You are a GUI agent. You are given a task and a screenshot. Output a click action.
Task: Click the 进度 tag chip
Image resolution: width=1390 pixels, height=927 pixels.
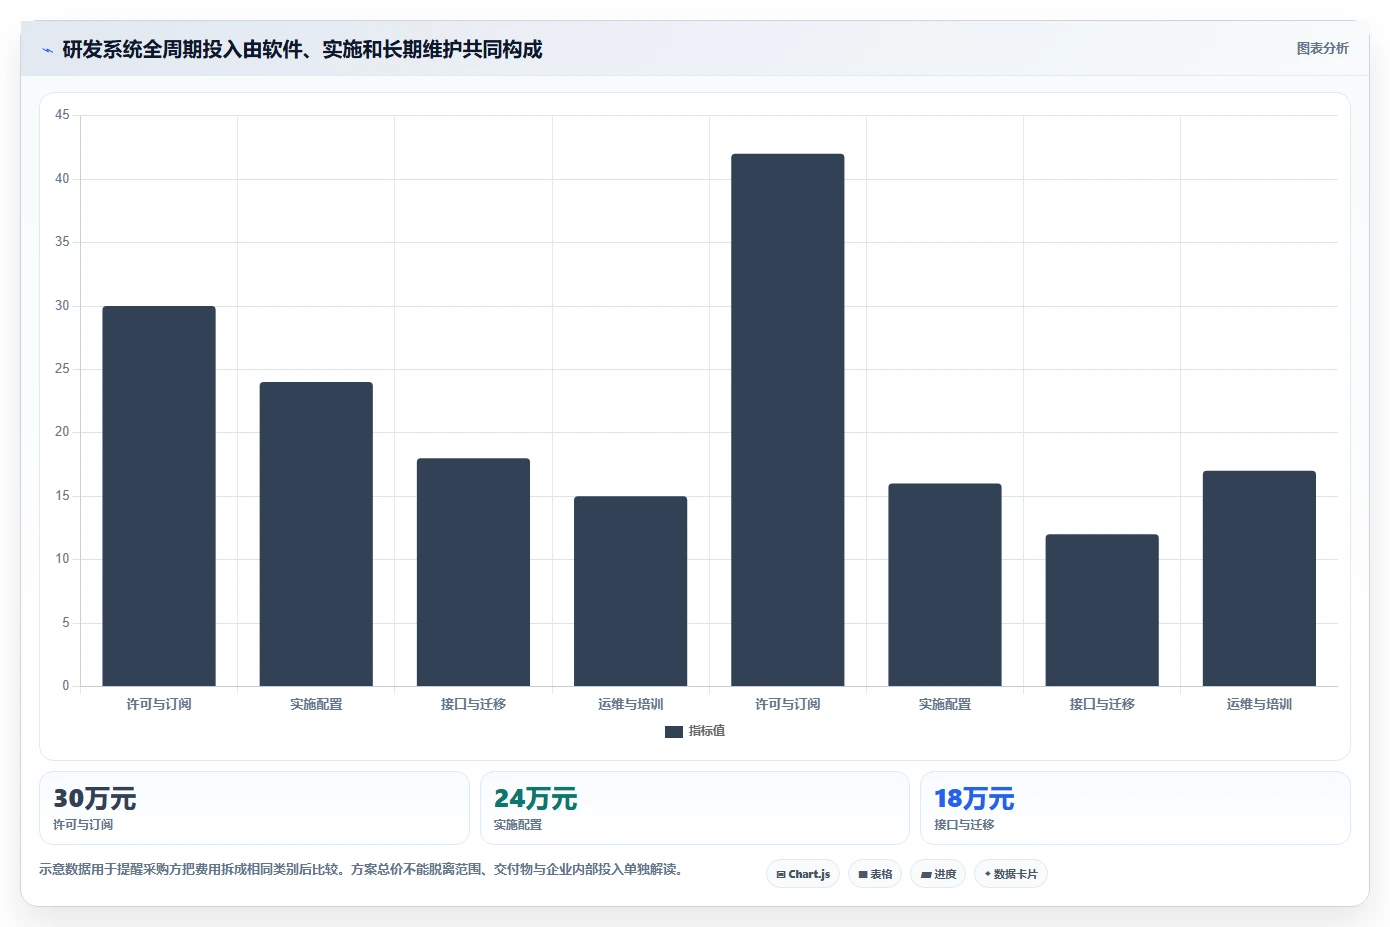point(938,874)
